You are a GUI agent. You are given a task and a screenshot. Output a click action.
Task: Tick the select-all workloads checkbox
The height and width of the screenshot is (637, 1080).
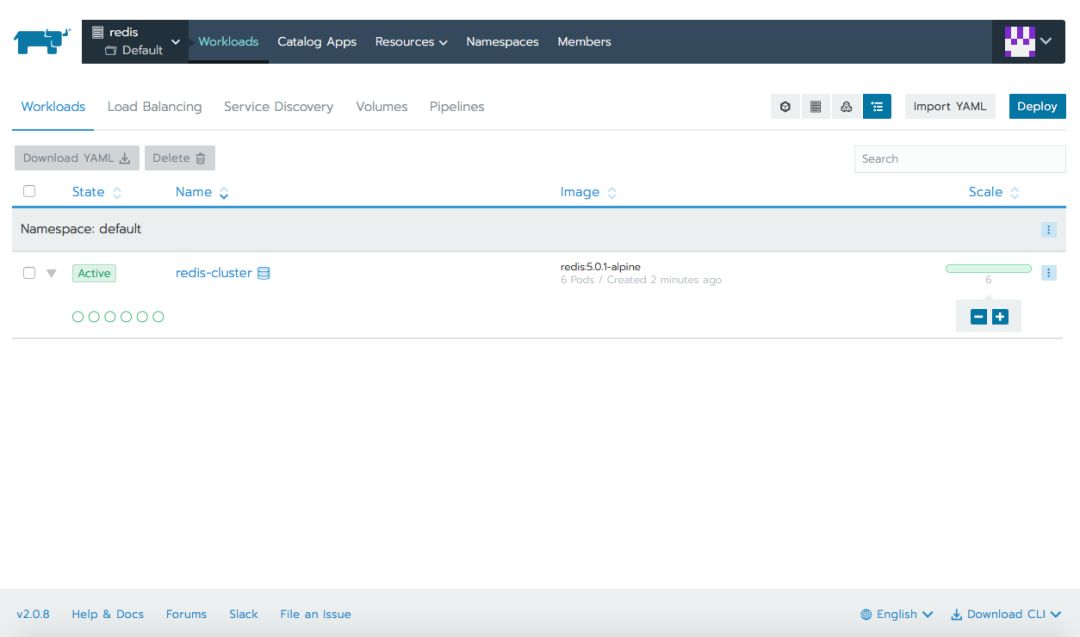29,191
